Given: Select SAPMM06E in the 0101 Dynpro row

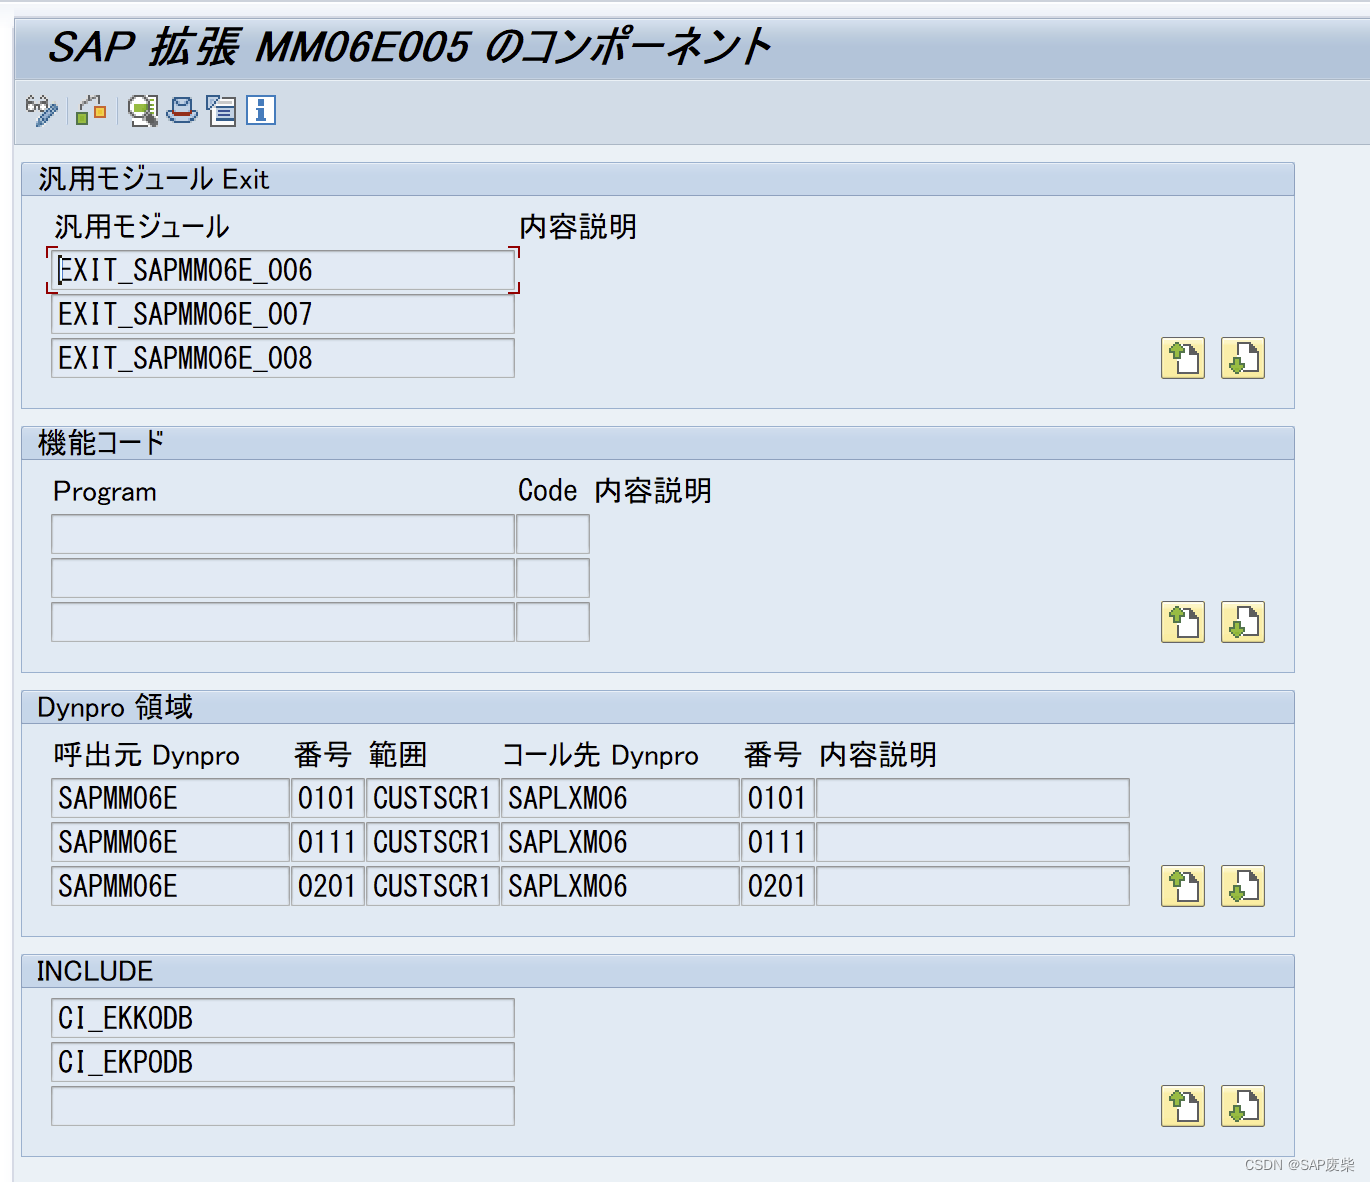Looking at the screenshot, I should tap(170, 798).
